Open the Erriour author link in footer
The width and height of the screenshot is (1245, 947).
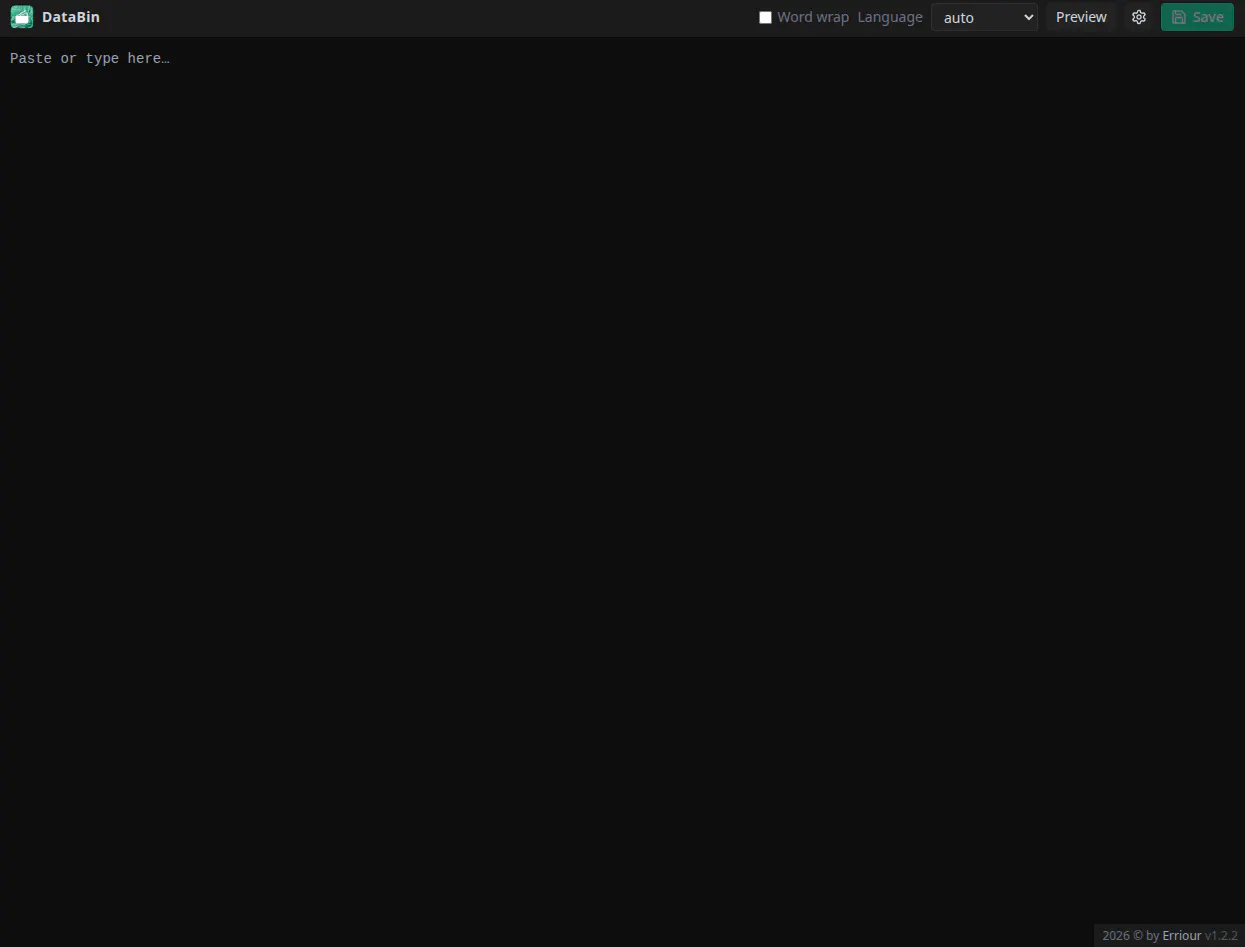1182,936
